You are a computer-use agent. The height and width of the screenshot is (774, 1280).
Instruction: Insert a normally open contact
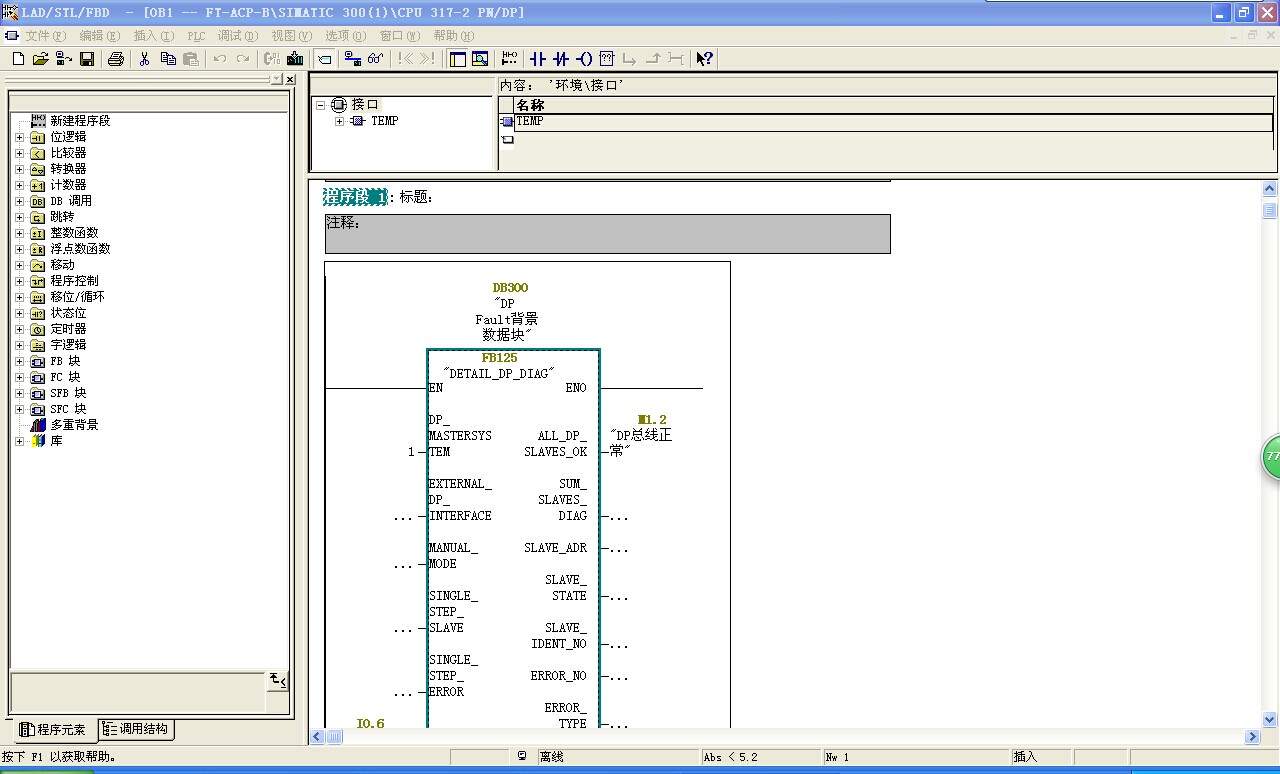(x=537, y=59)
